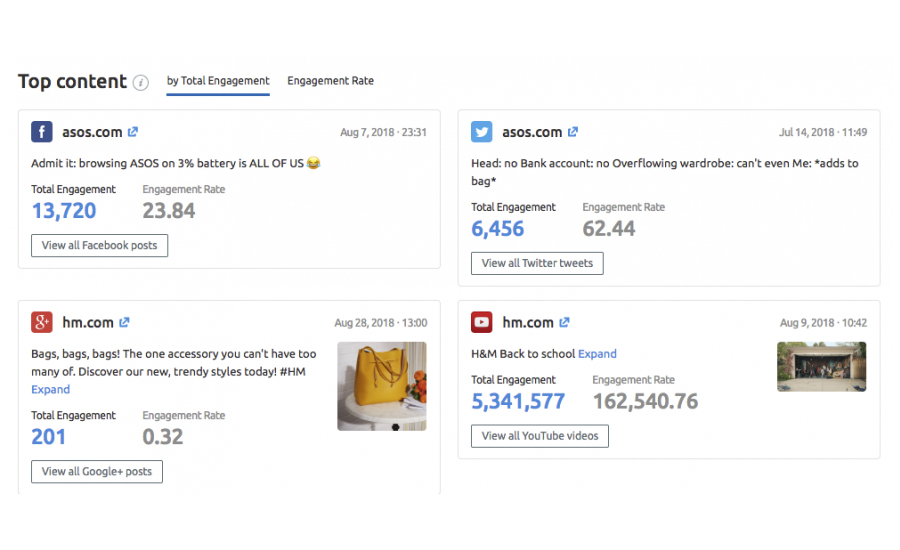900x550 pixels.
Task: Click the YouTube icon on the hm.com card
Action: click(x=482, y=322)
